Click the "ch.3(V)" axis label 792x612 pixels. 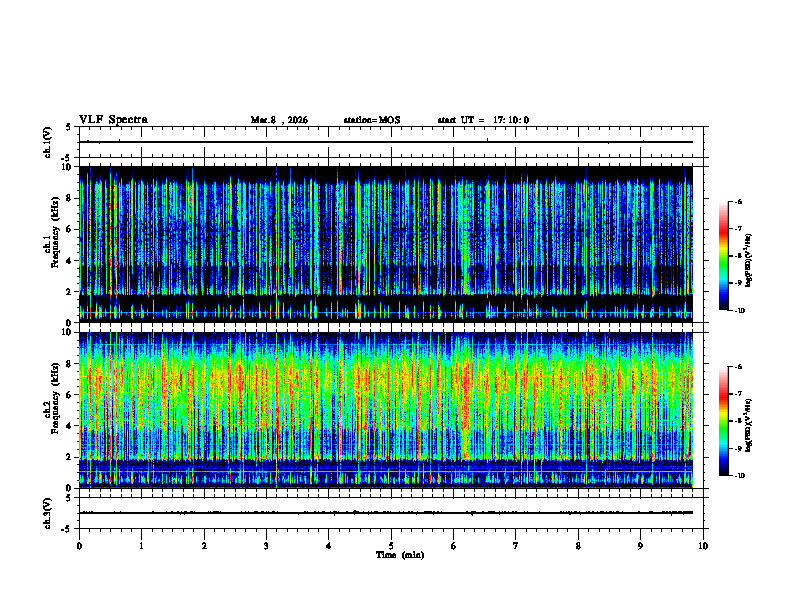tap(48, 513)
